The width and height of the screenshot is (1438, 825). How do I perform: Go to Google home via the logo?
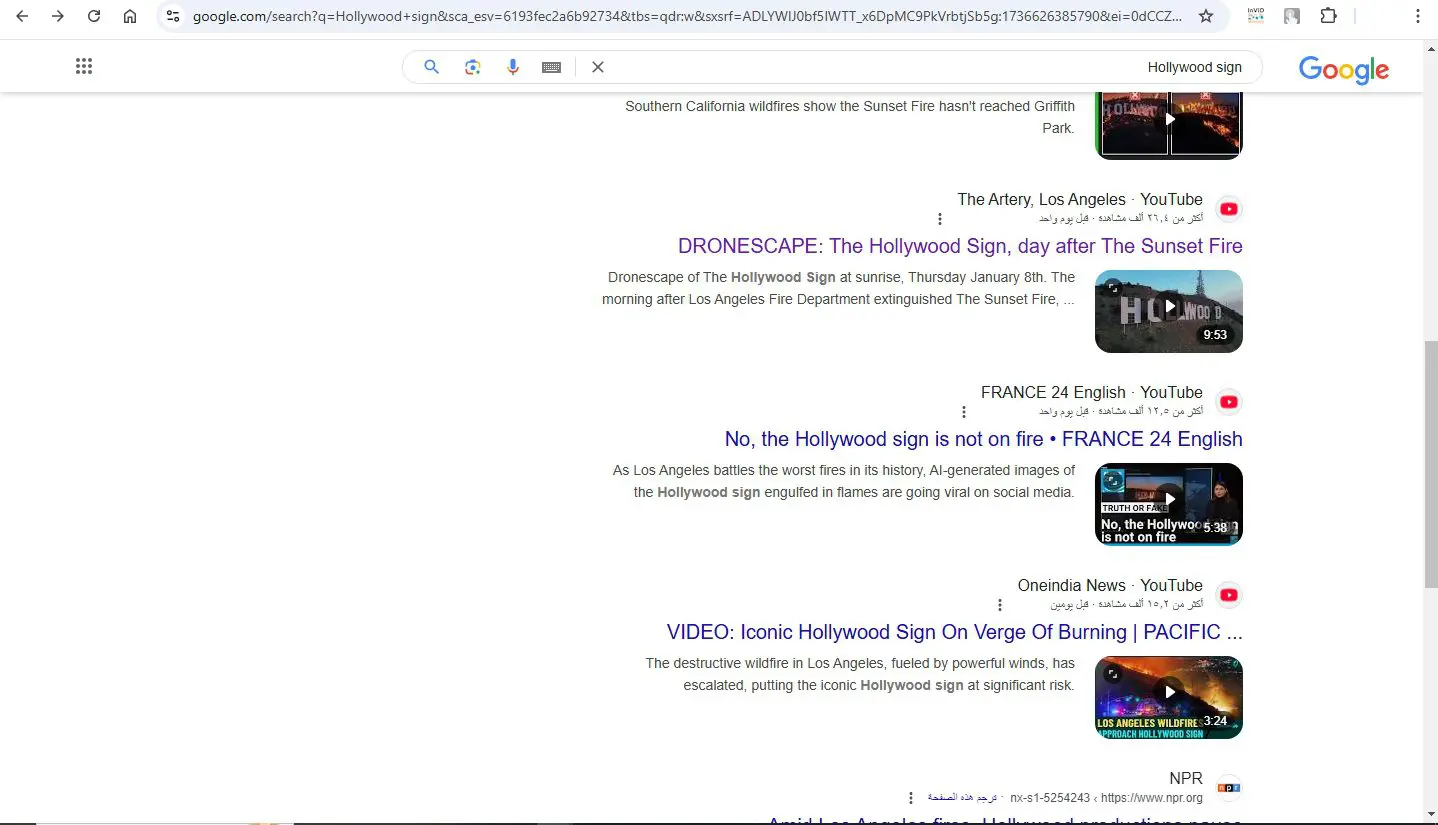(1344, 69)
